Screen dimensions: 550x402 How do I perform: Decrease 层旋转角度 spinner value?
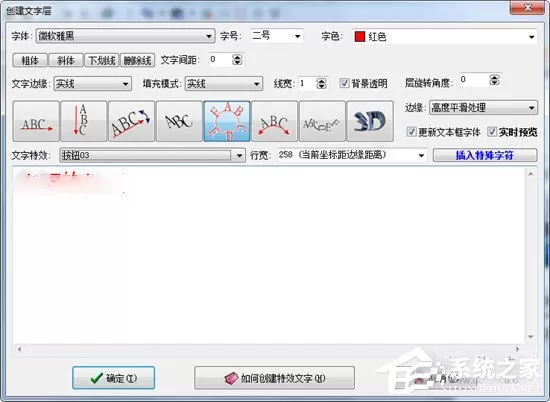[494, 83]
